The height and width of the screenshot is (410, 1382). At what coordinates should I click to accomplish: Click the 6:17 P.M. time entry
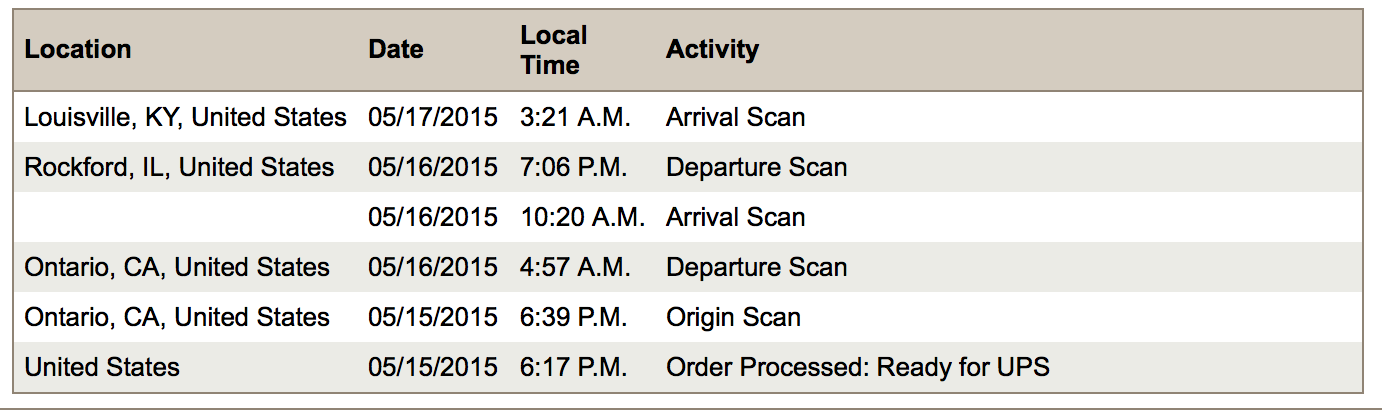[x=574, y=367]
